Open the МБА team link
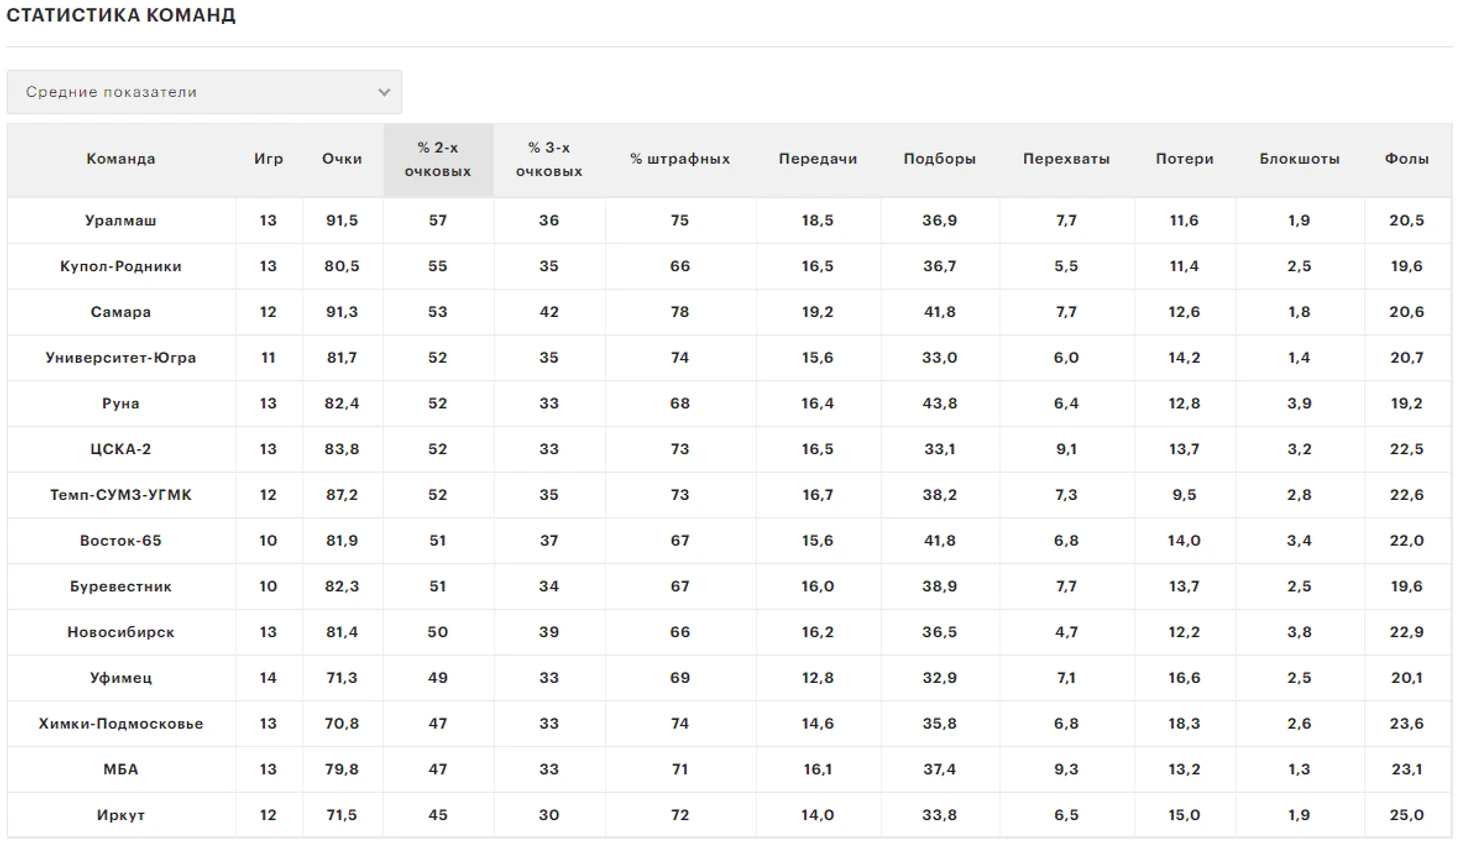This screenshot has width=1460, height=844. (121, 770)
